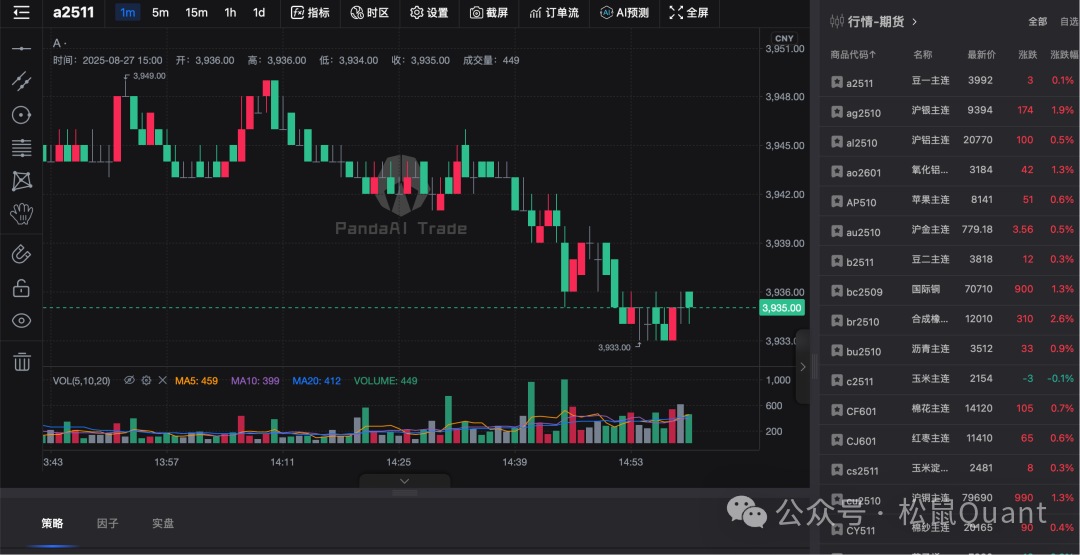Remove the VOL indicator with X

pos(163,380)
